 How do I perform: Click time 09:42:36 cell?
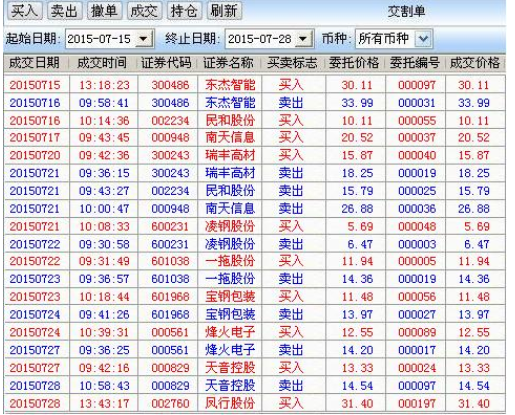pos(104,155)
